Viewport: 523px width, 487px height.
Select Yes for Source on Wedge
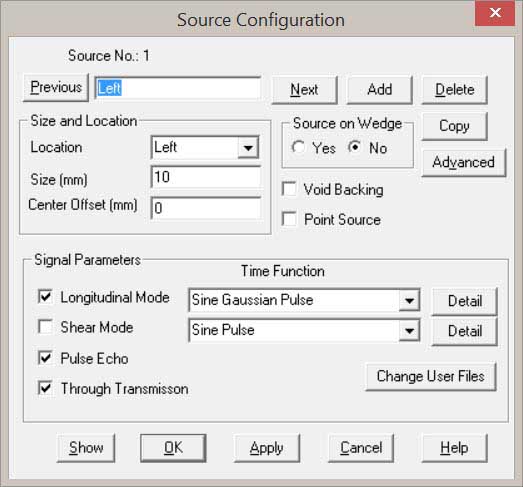pos(298,147)
